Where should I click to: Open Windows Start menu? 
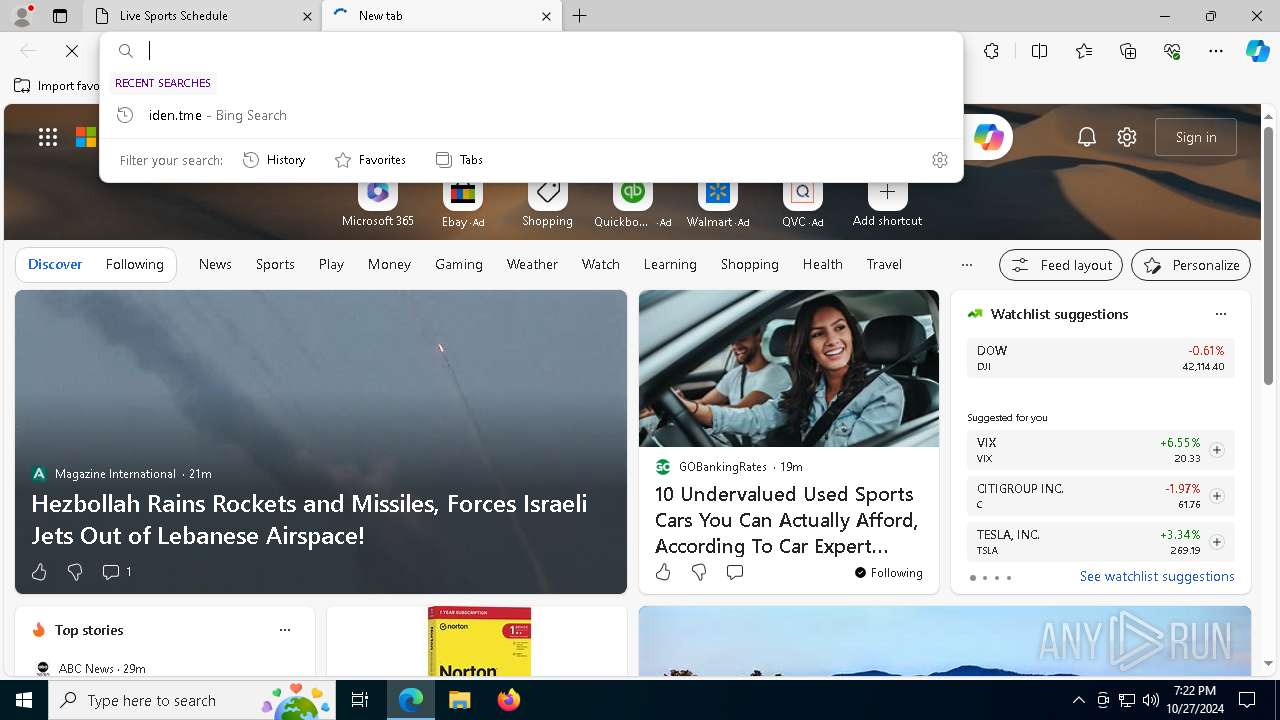pos(24,700)
